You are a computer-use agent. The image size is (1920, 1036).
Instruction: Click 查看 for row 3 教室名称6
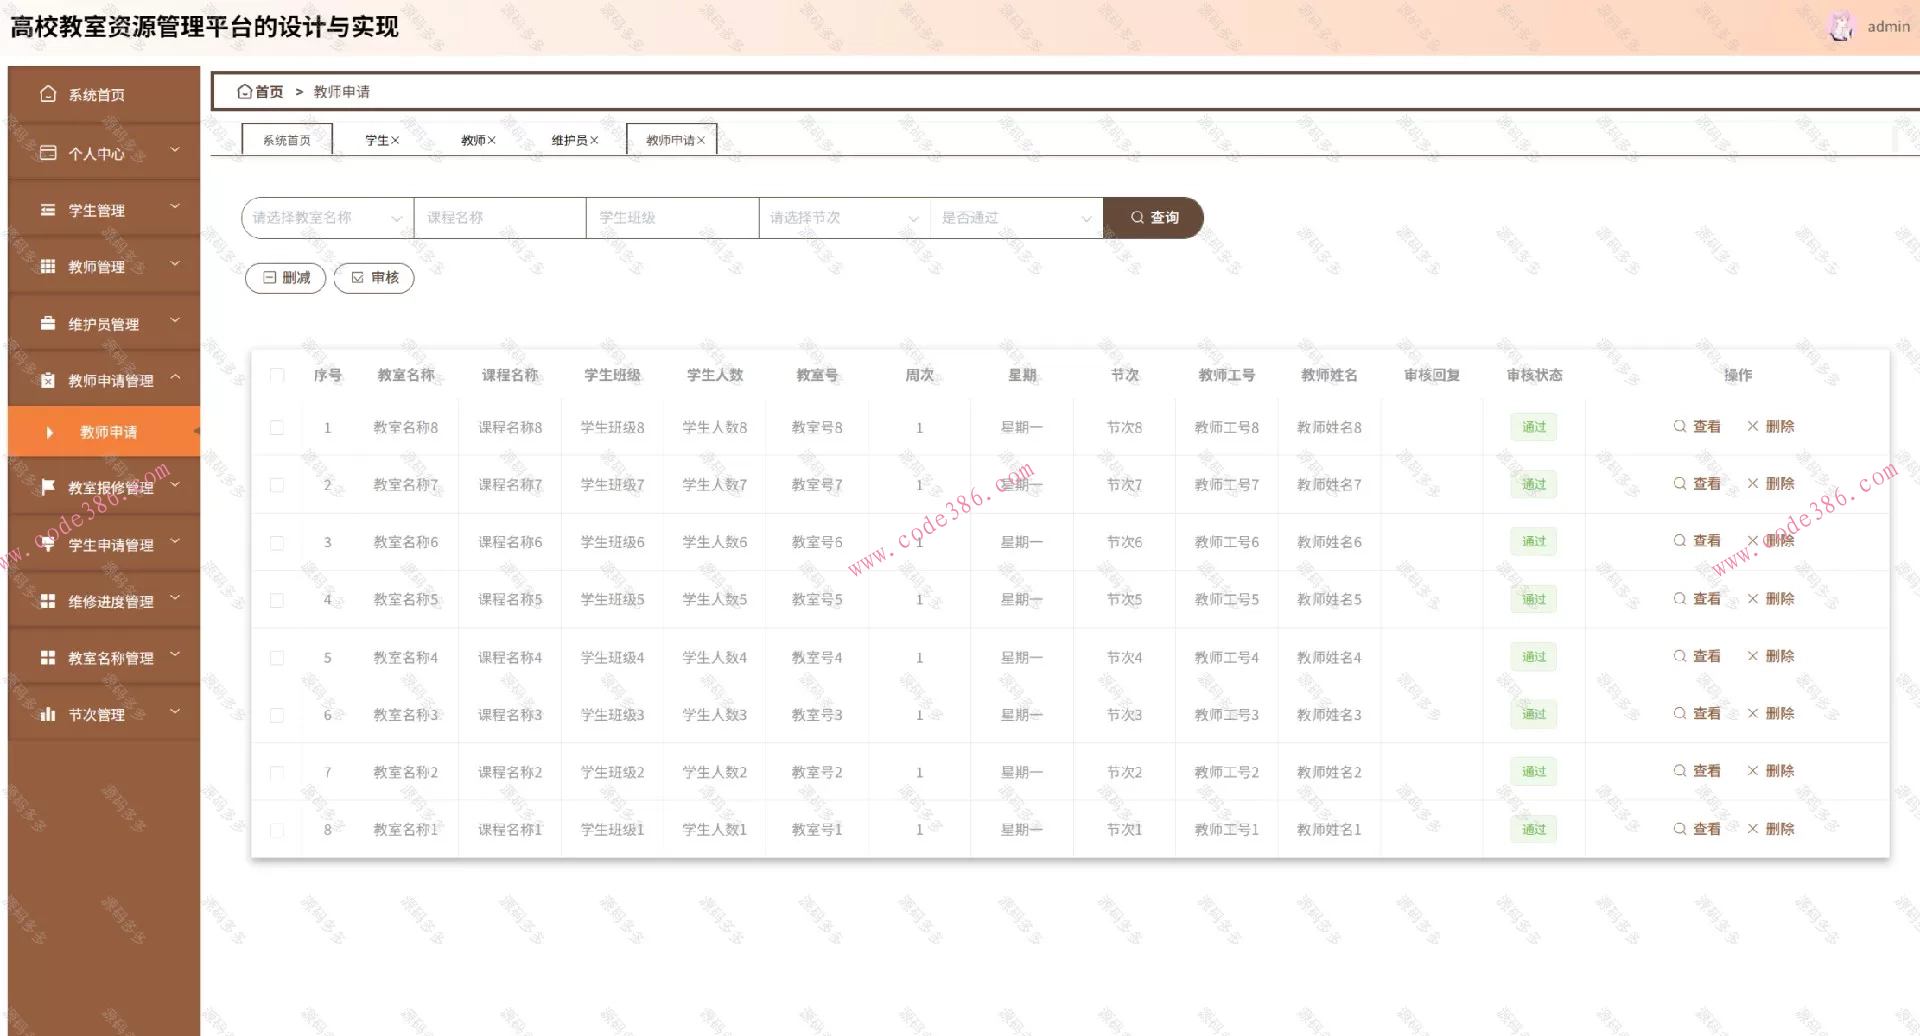click(x=1697, y=541)
